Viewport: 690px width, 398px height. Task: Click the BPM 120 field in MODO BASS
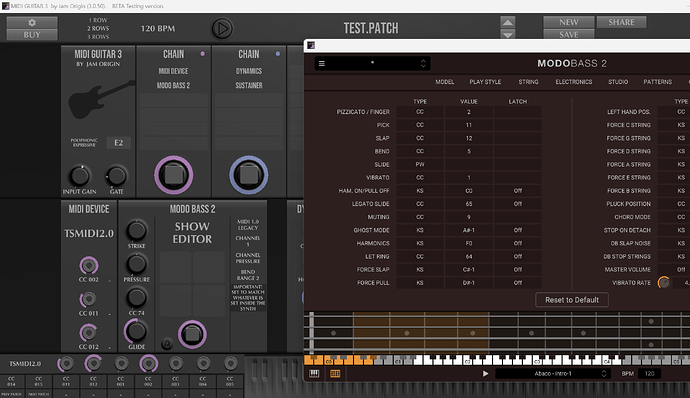point(649,373)
